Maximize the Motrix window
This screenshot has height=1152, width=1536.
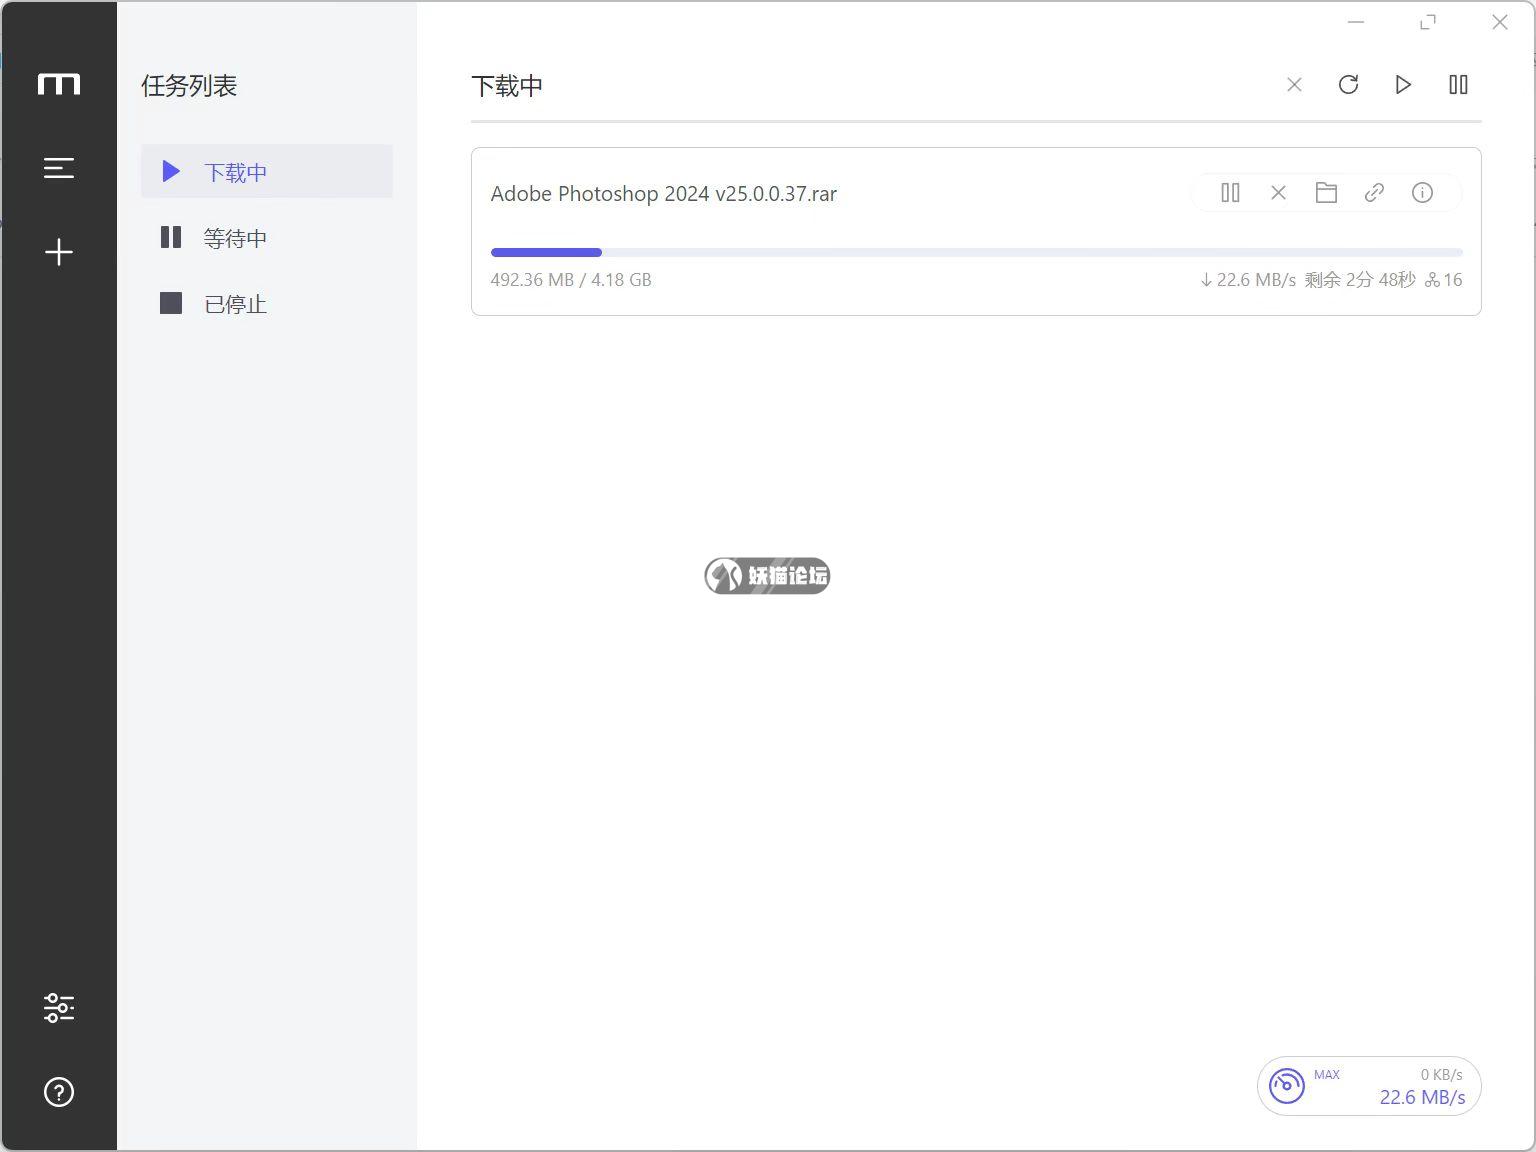coord(1428,22)
